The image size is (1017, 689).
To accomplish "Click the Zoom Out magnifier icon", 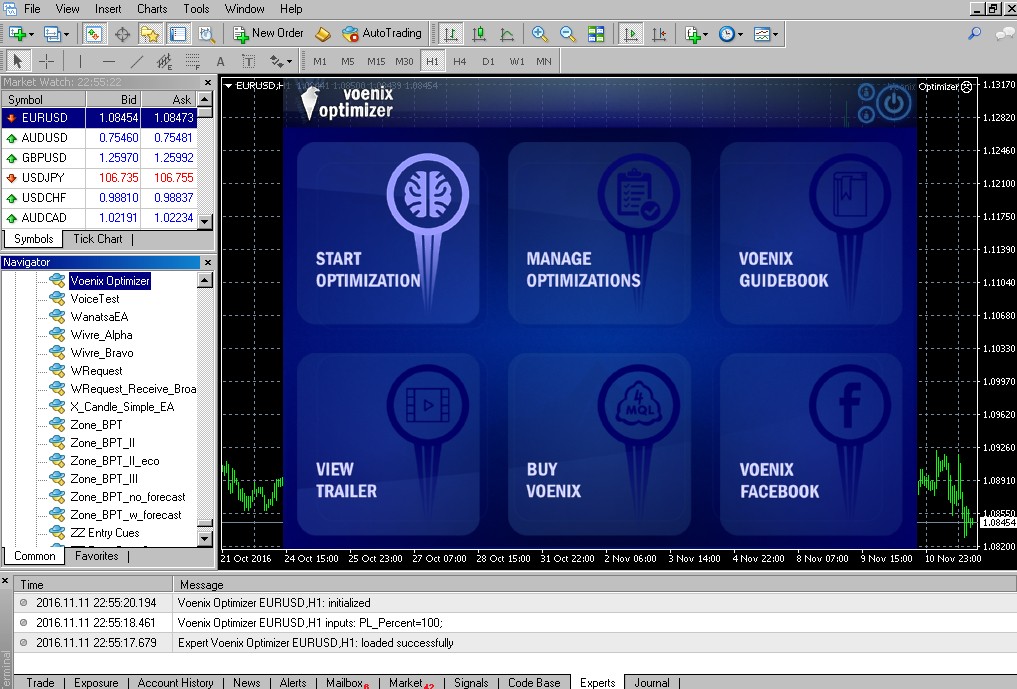I will tap(568, 34).
